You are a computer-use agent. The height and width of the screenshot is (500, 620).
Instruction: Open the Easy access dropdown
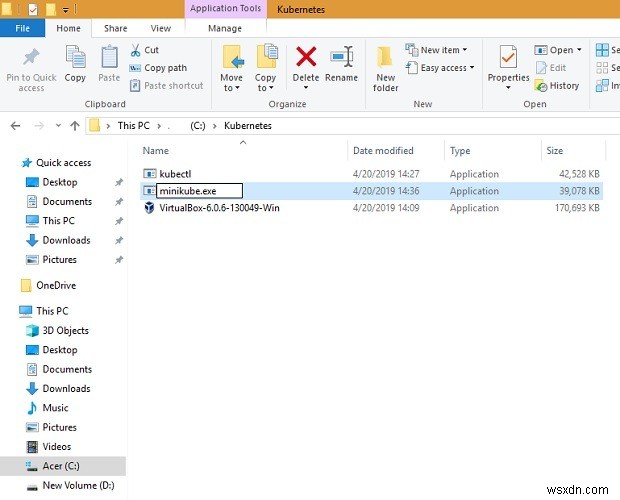pyautogui.click(x=440, y=68)
